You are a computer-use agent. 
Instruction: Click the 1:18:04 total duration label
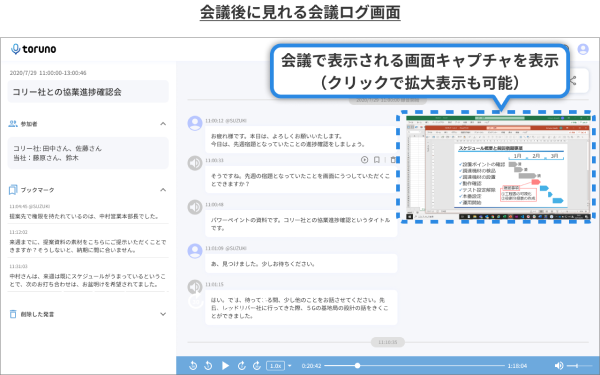click(517, 366)
